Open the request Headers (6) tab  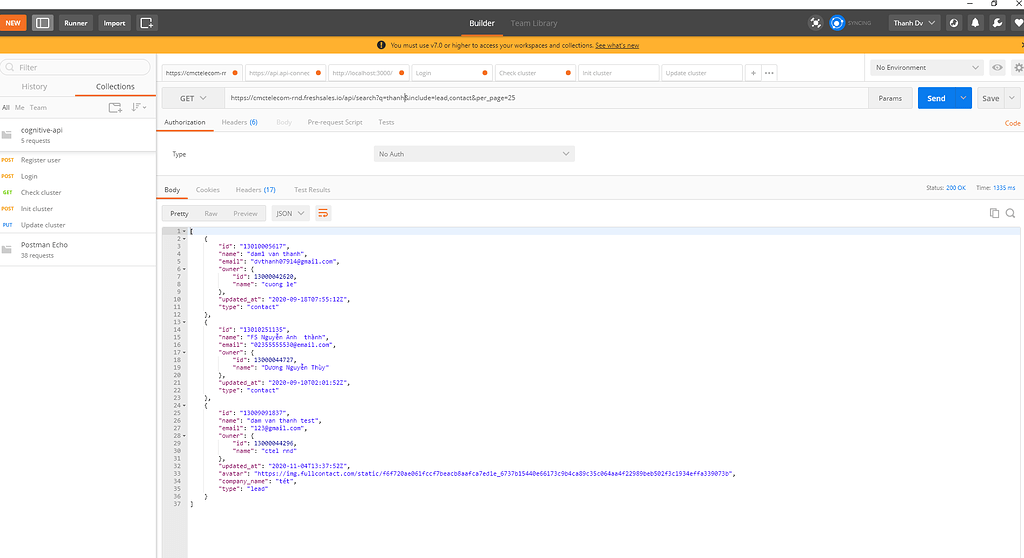[239, 122]
